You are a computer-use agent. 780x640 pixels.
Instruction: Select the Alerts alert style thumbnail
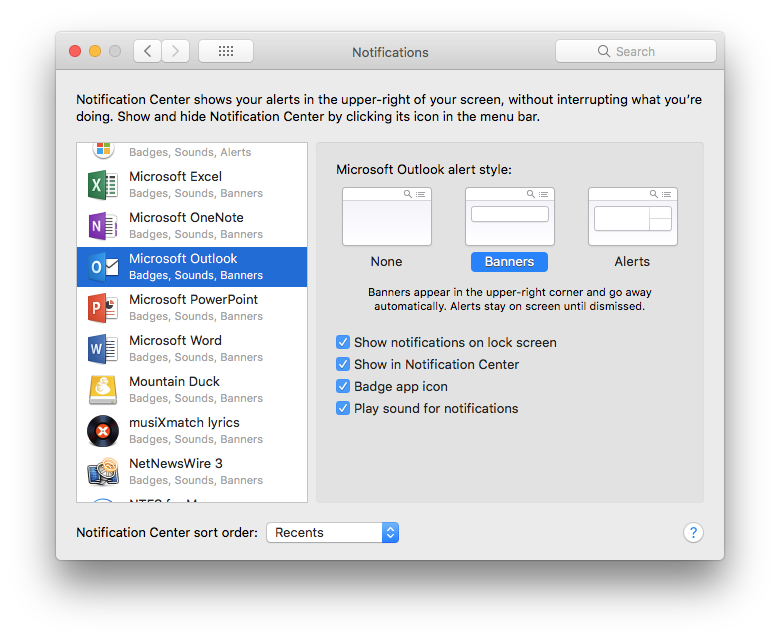(632, 216)
